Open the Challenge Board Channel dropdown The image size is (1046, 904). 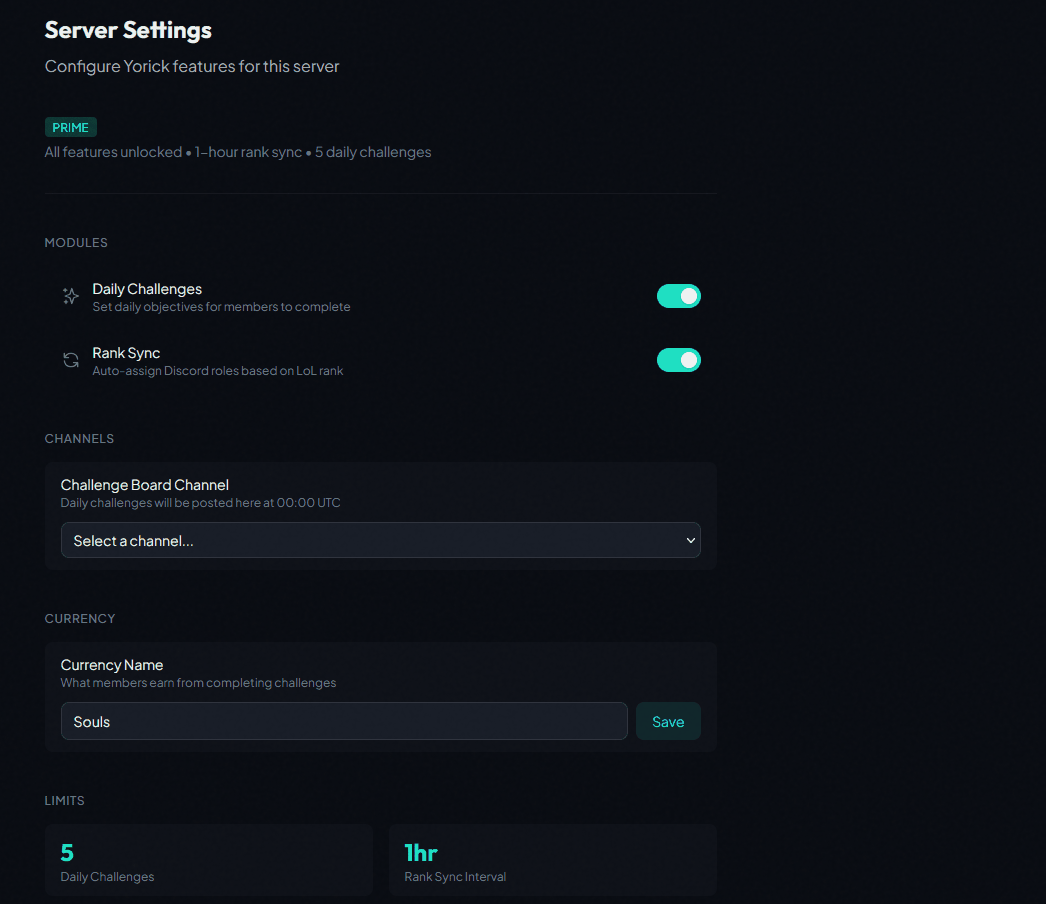[380, 539]
